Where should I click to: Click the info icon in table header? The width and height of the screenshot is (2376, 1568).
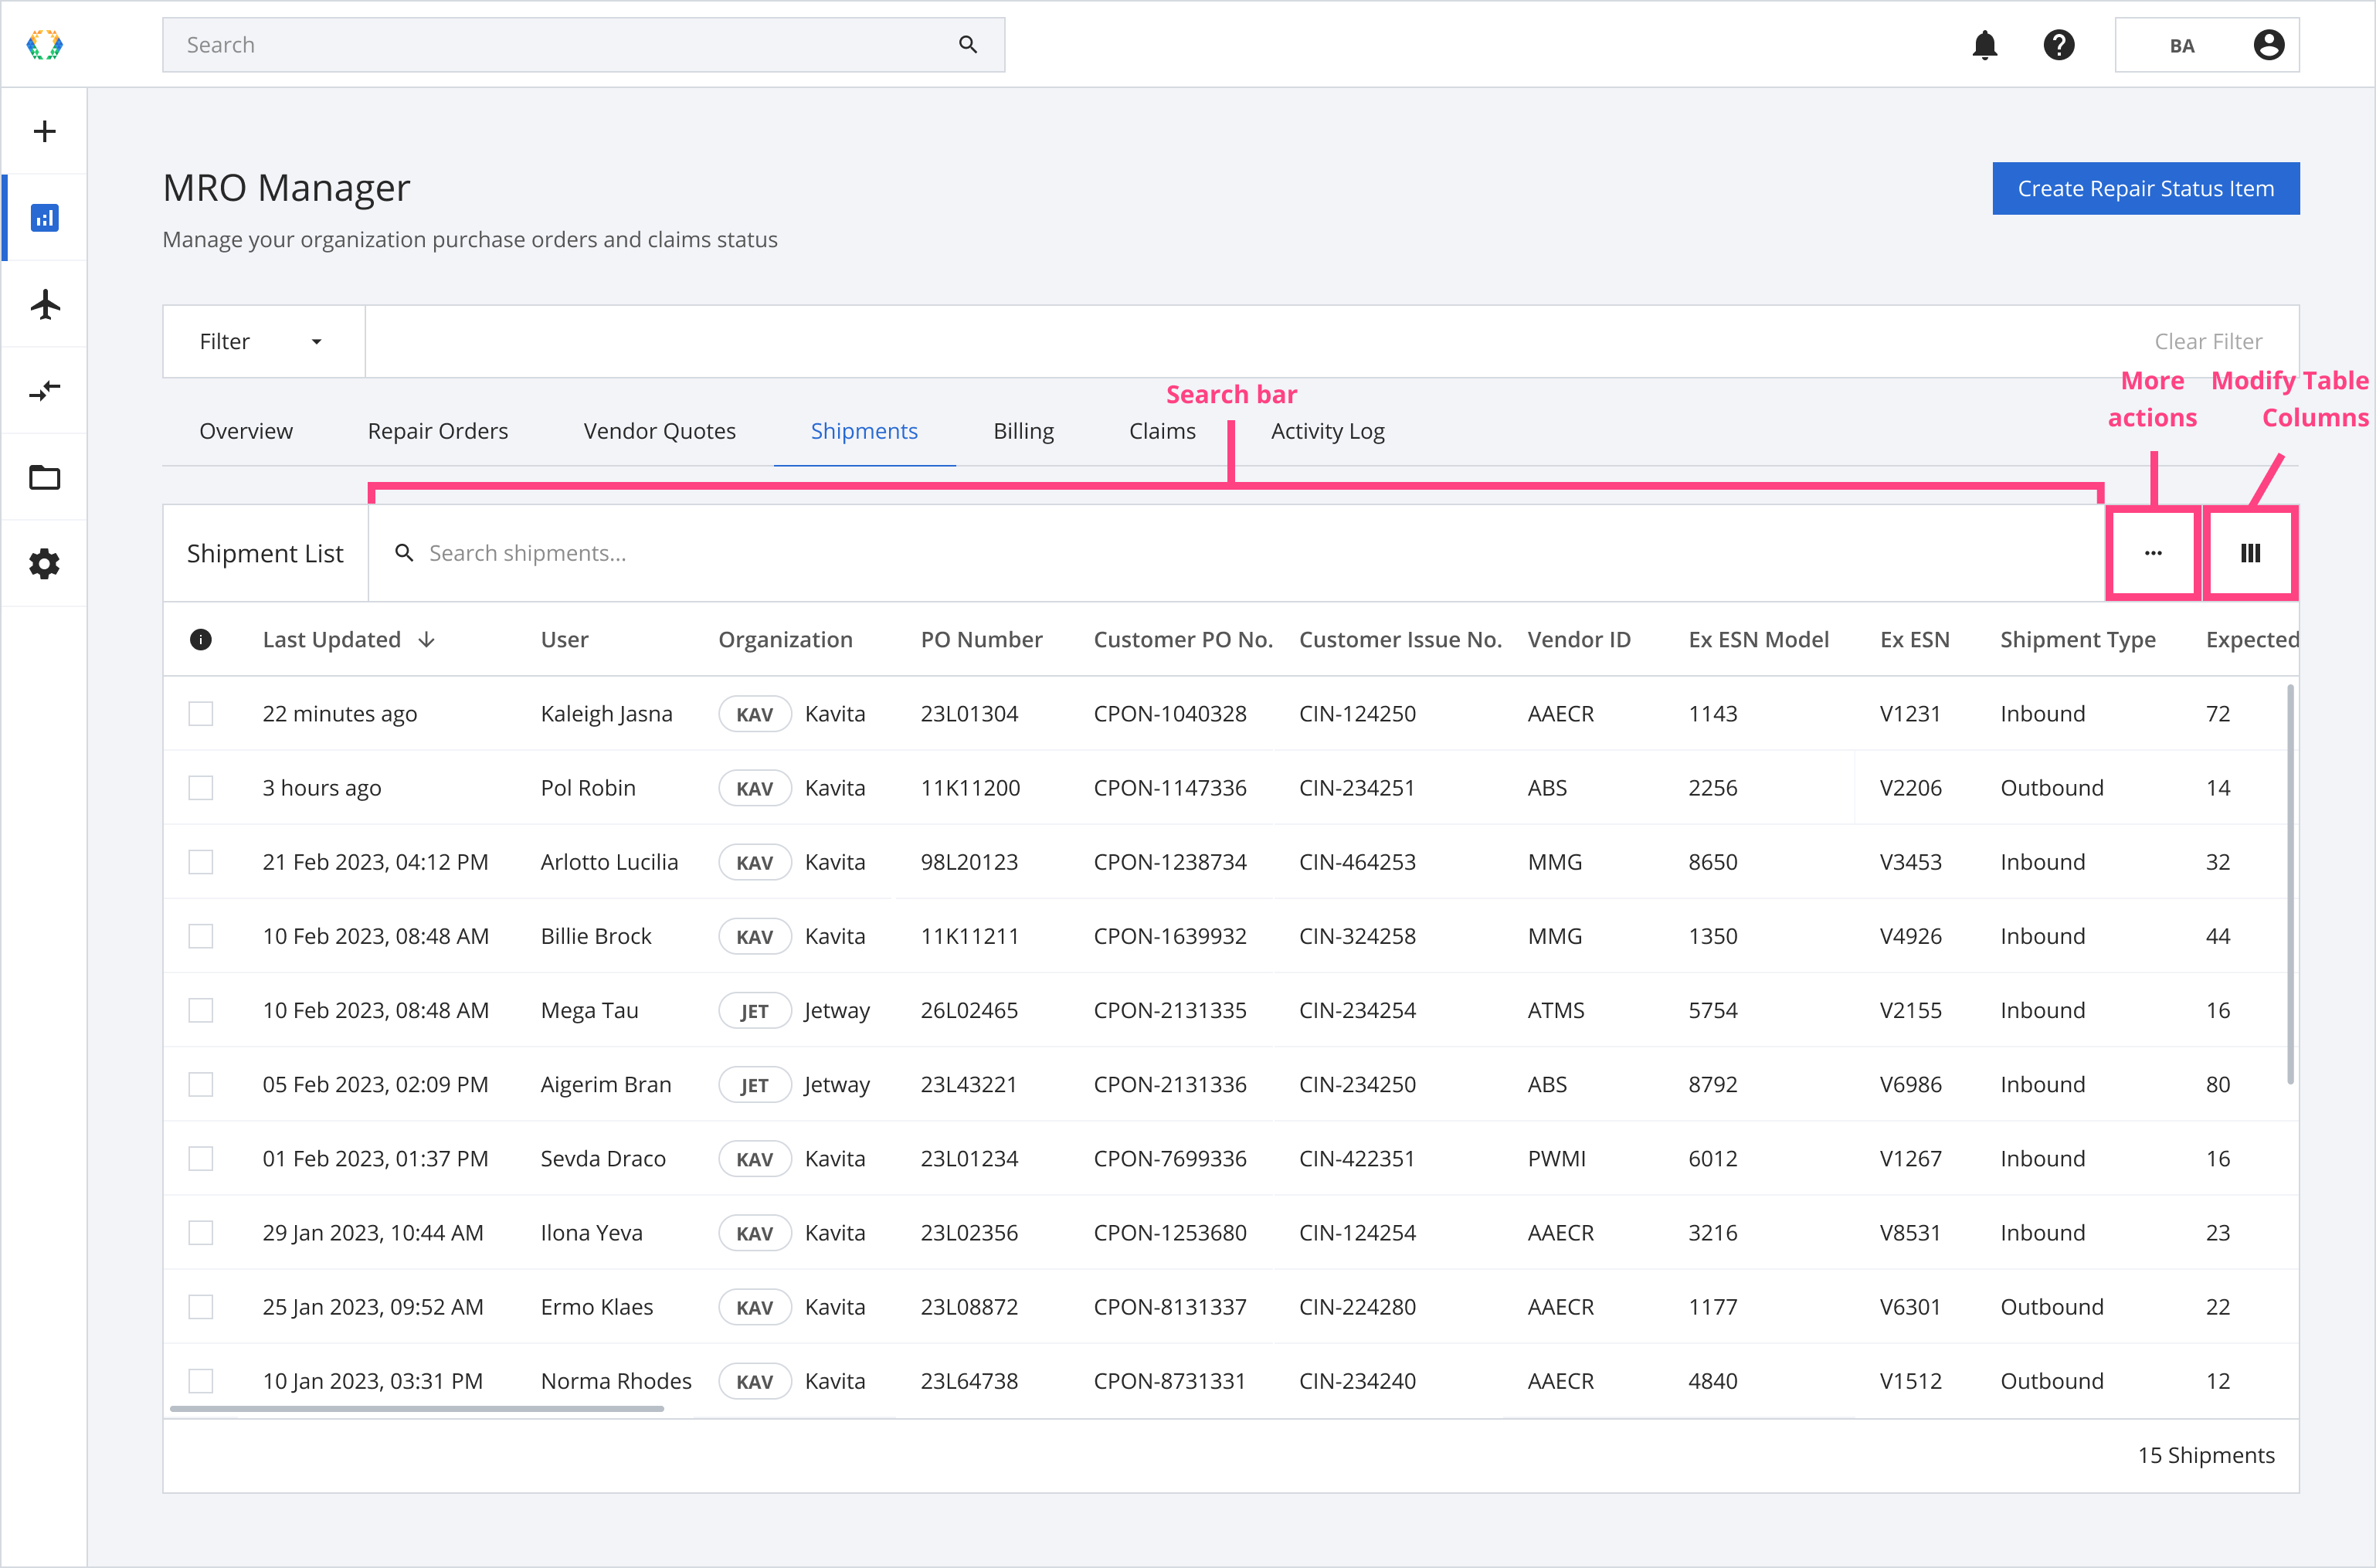[x=201, y=640]
